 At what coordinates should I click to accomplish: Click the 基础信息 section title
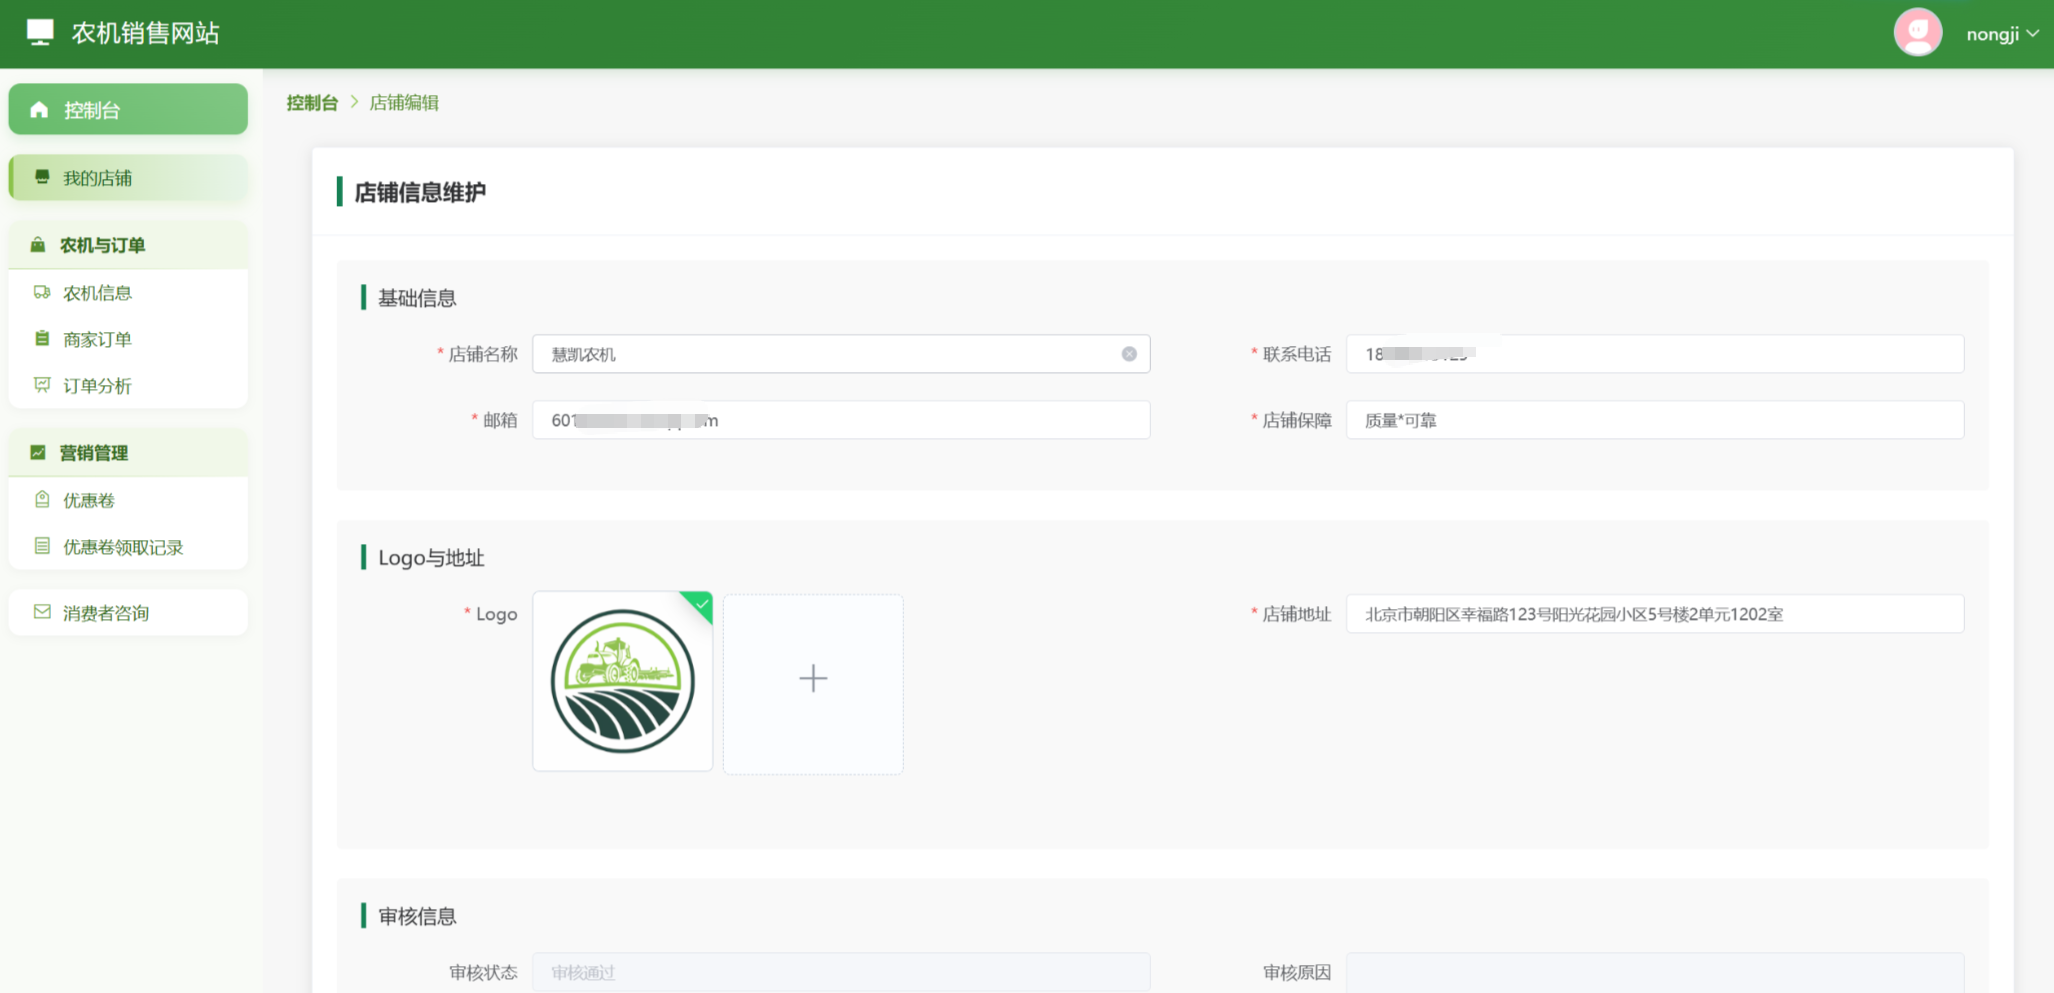coord(417,298)
